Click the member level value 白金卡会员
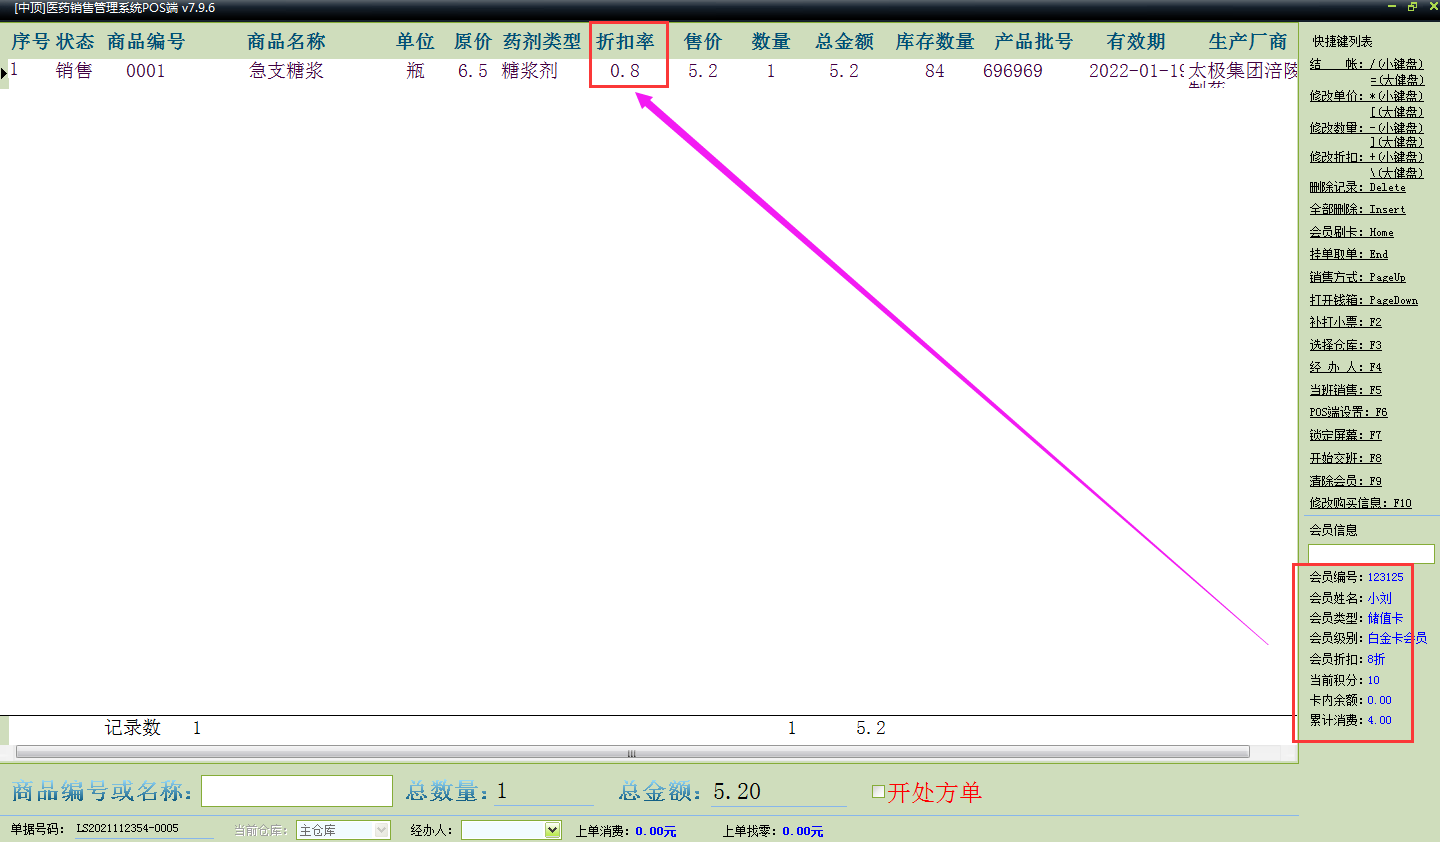This screenshot has width=1440, height=842. click(x=1397, y=638)
